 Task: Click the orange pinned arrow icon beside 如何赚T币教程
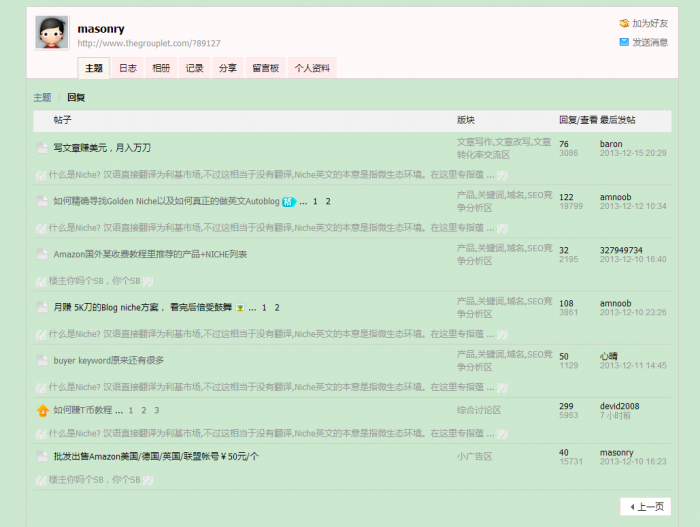pyautogui.click(x=42, y=410)
